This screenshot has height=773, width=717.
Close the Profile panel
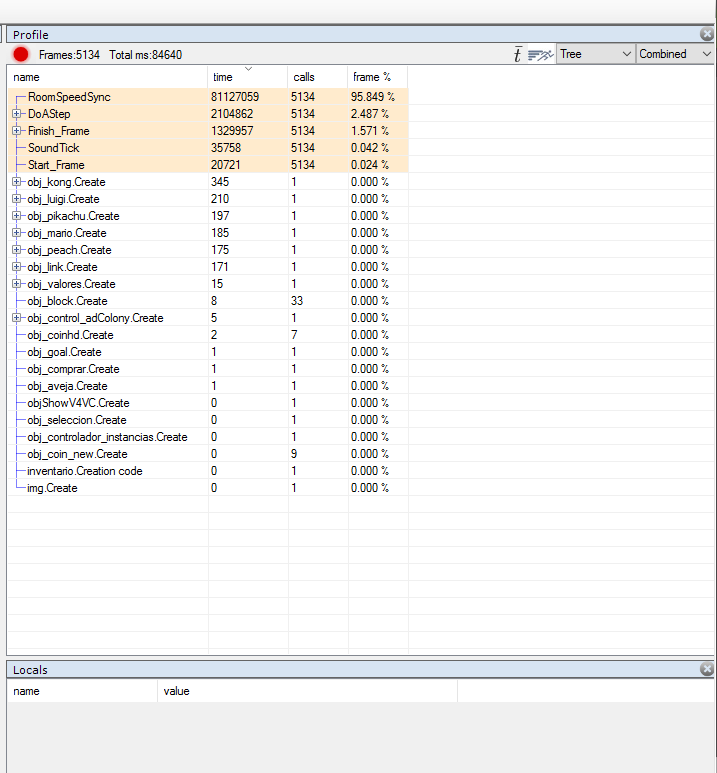point(707,34)
